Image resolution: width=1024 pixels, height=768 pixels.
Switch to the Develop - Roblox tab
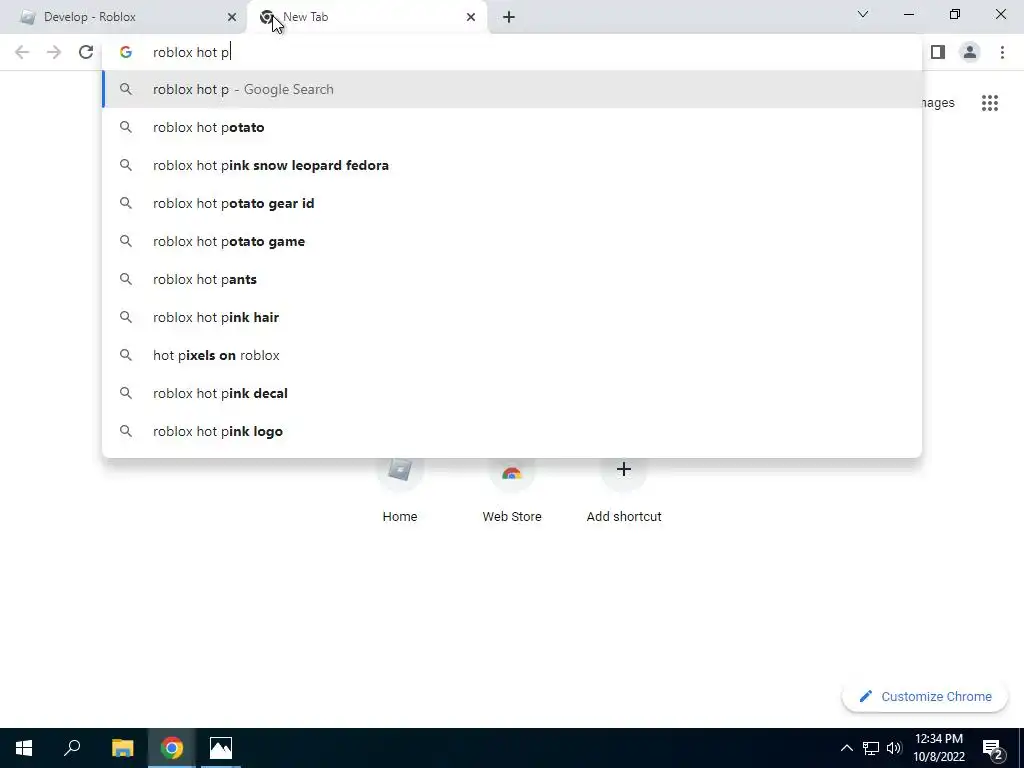(x=124, y=17)
